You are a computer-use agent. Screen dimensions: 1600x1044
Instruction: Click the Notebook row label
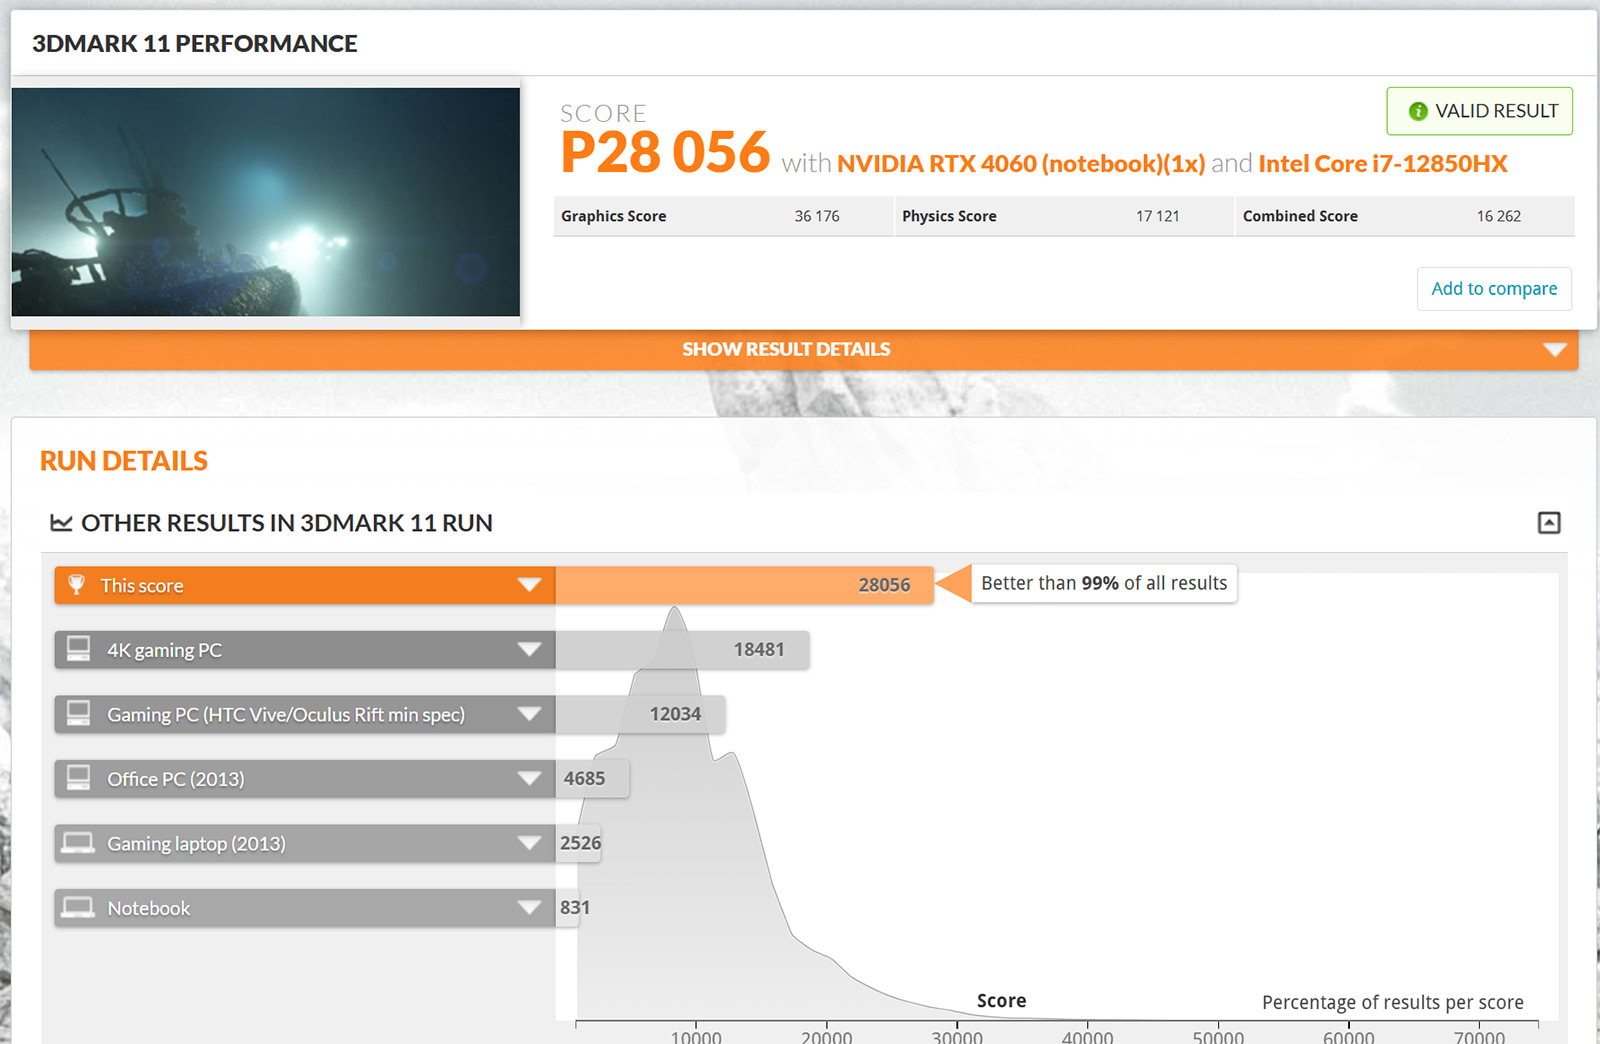[148, 908]
